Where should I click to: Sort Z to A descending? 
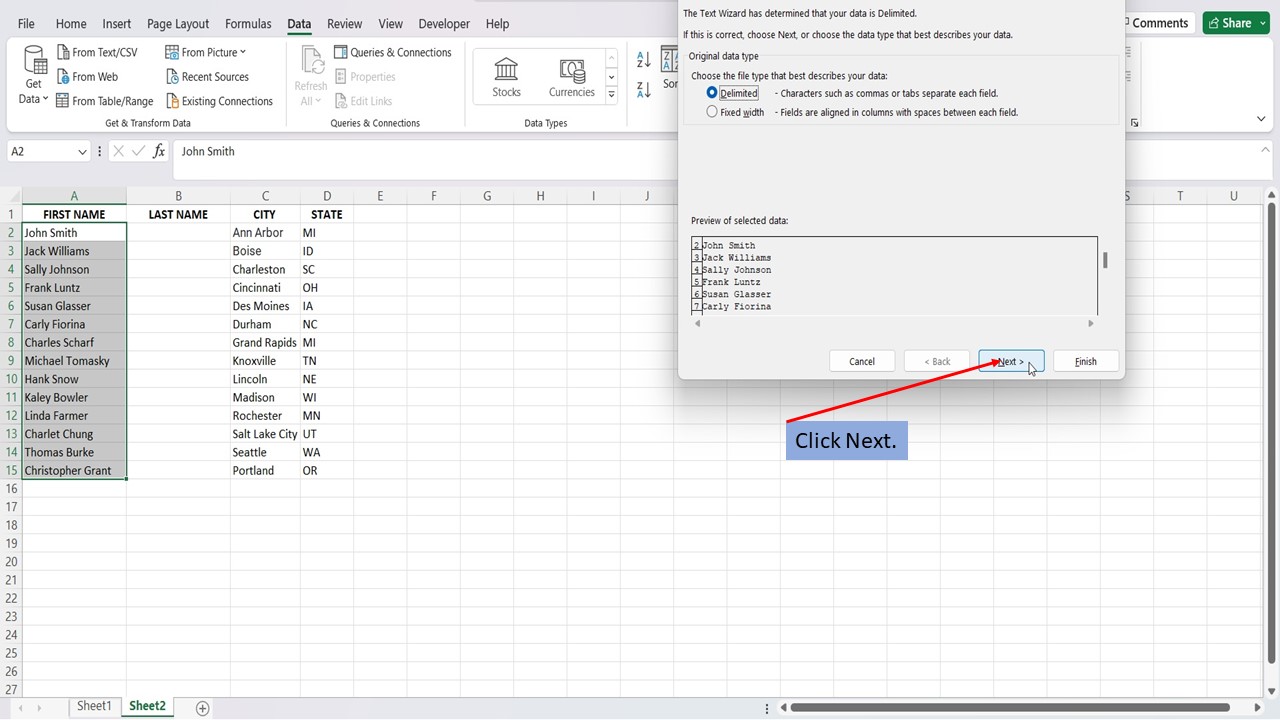tap(644, 89)
